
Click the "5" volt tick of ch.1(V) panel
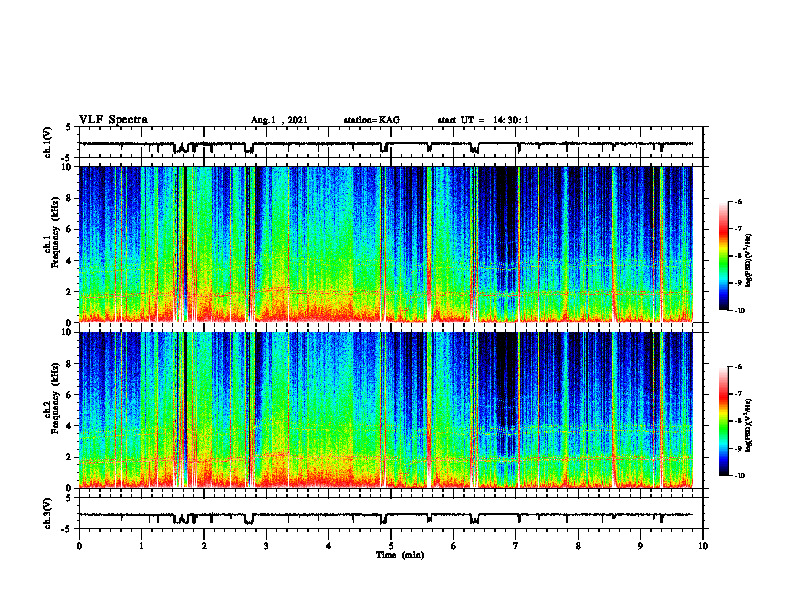coord(69,127)
